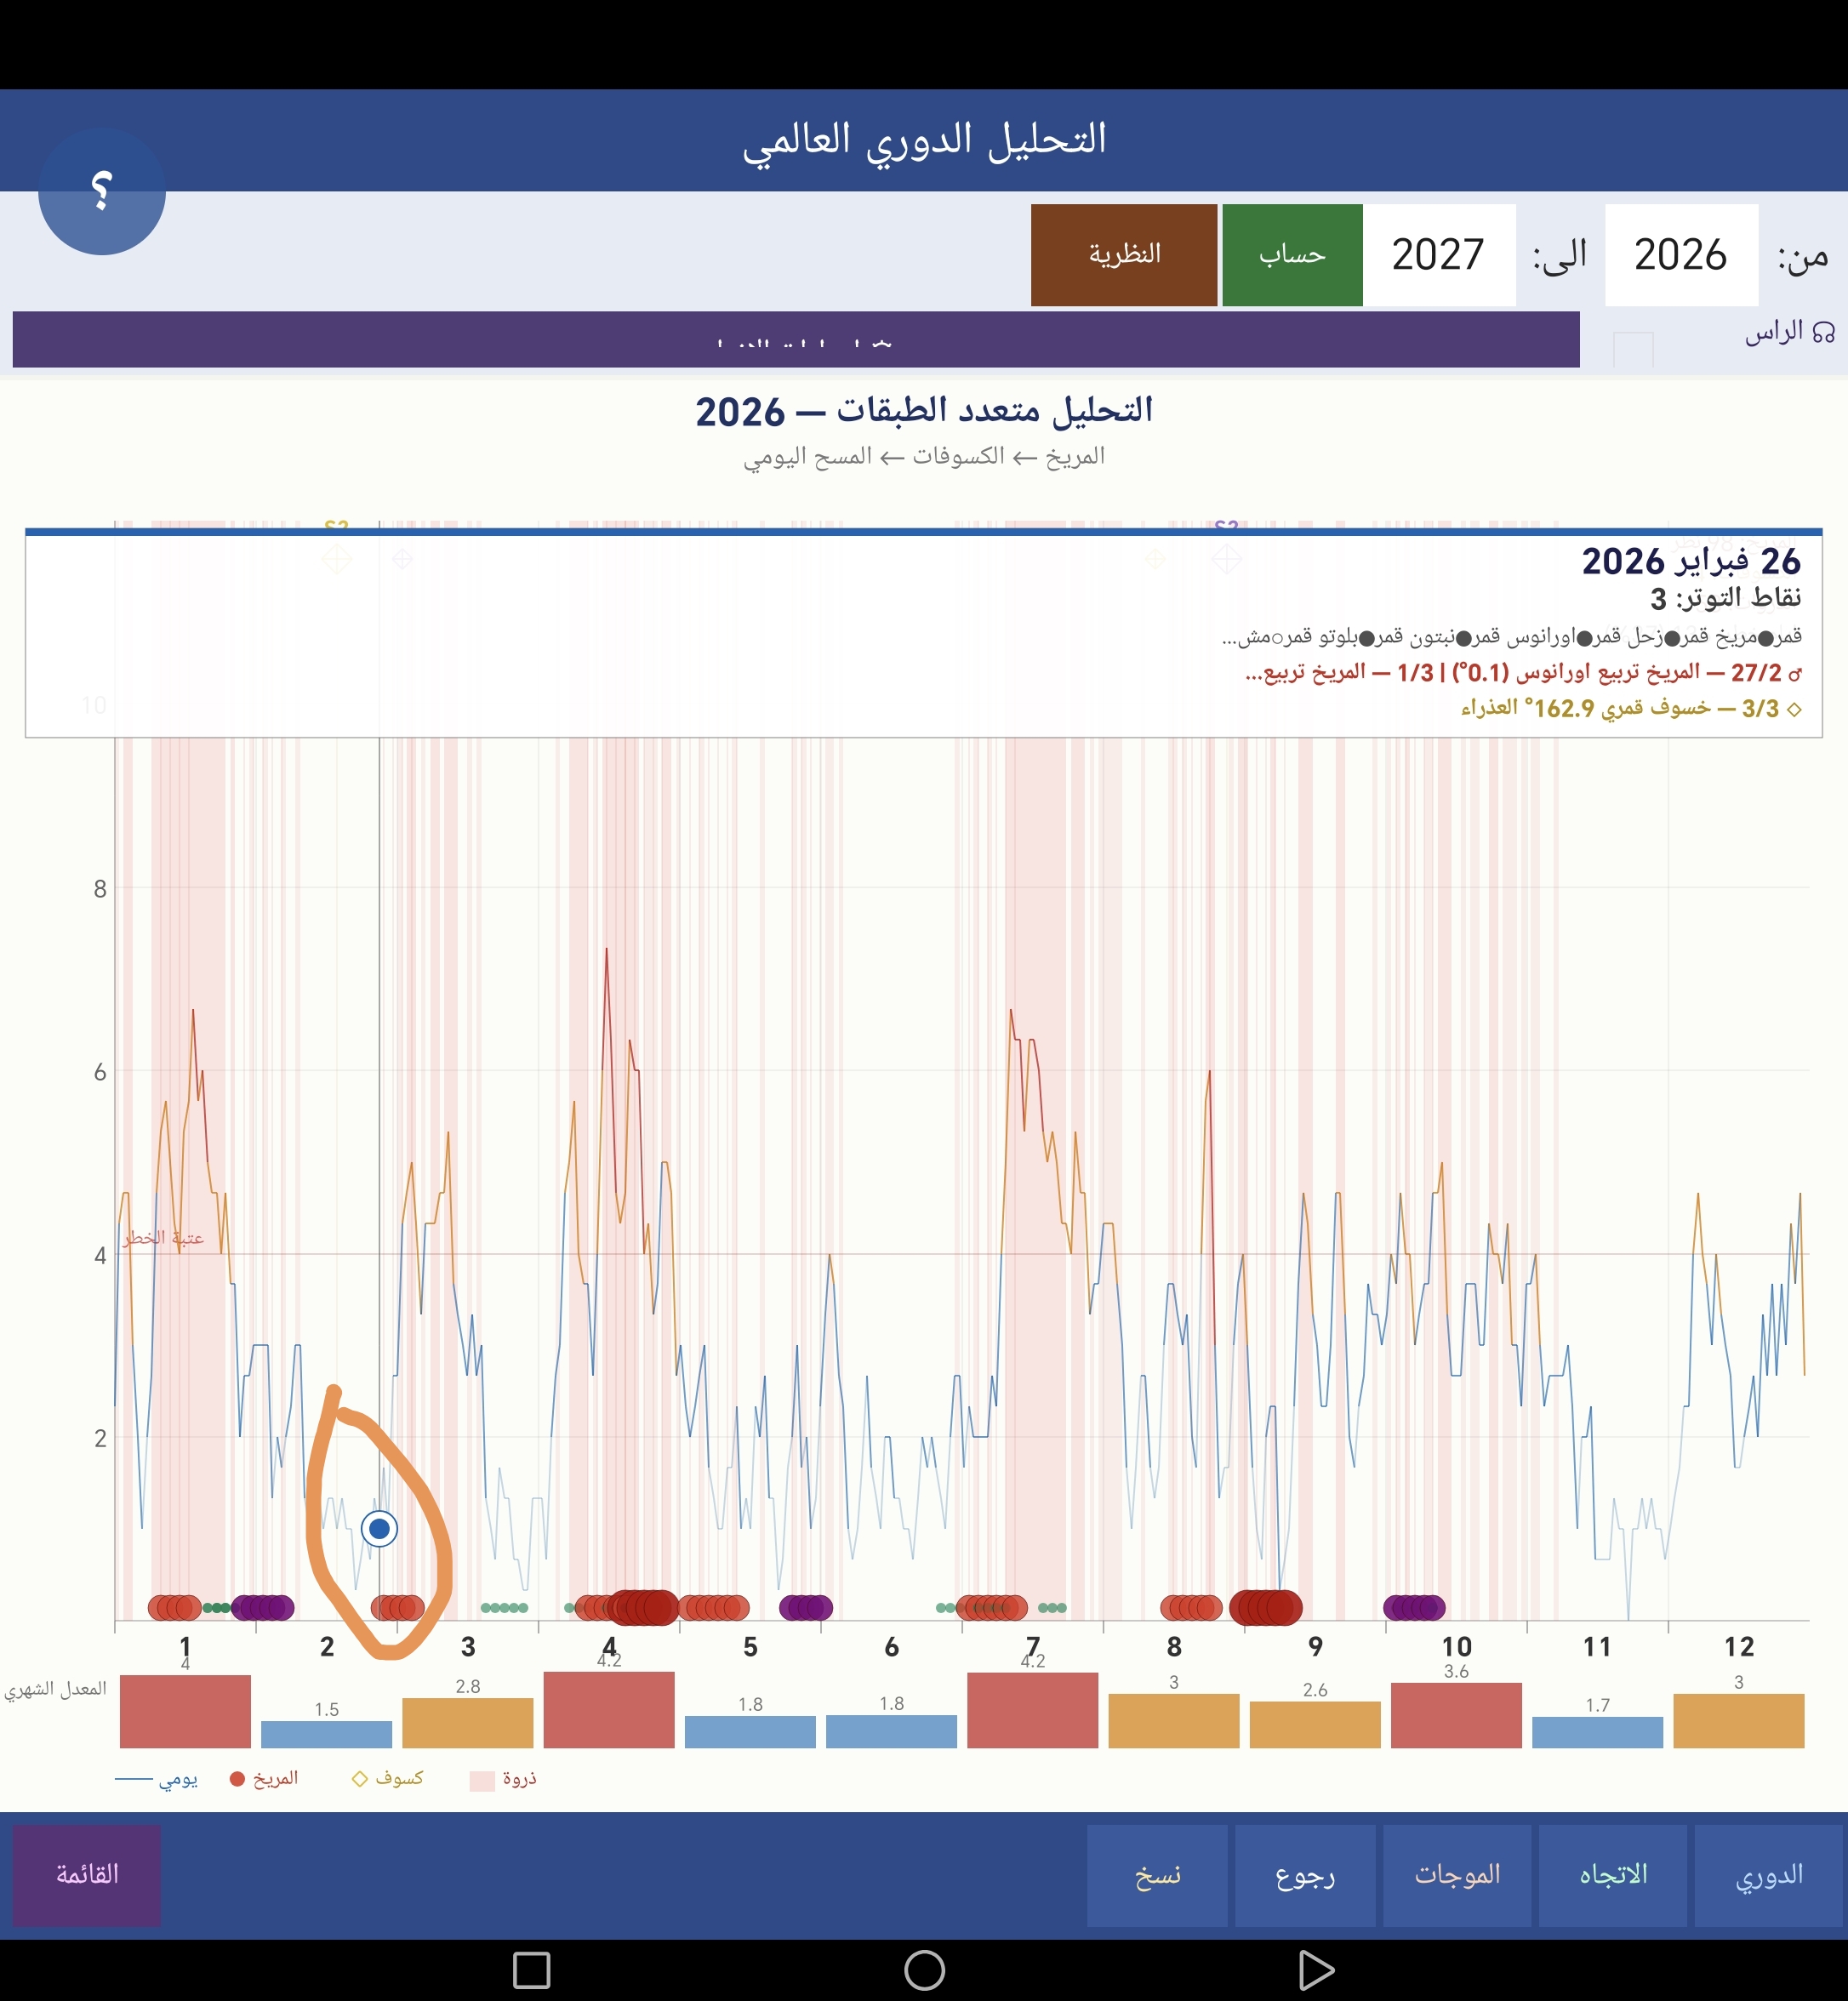Toggle the المريخ (Mars) legend entry
This screenshot has width=1848, height=2001.
click(264, 1779)
